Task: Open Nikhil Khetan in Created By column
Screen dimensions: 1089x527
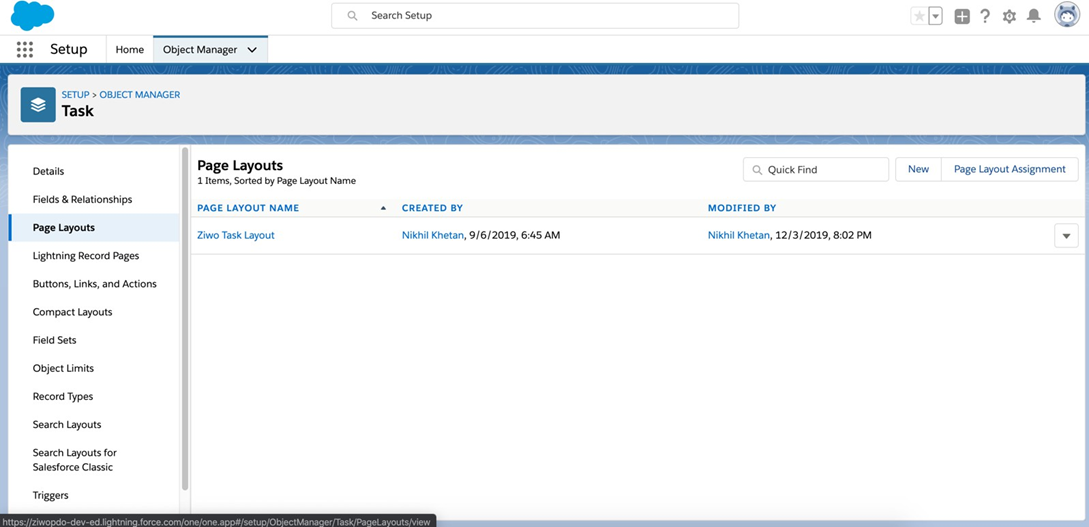Action: (x=433, y=235)
